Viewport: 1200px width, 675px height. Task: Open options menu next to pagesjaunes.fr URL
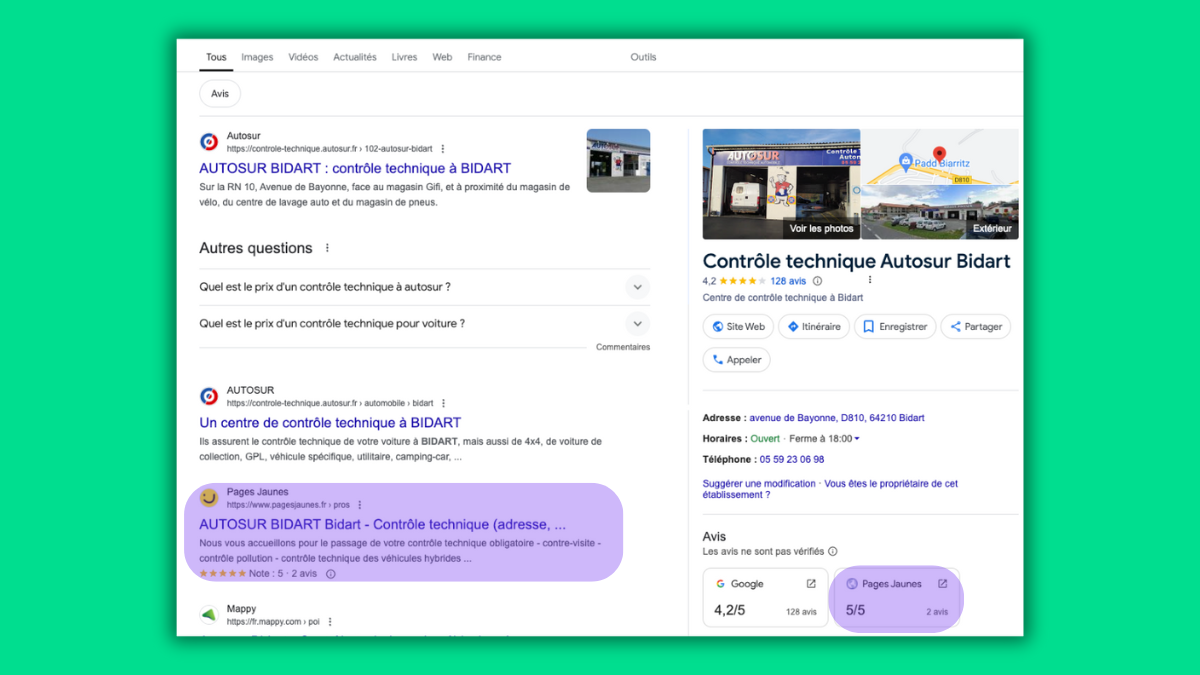pos(360,505)
